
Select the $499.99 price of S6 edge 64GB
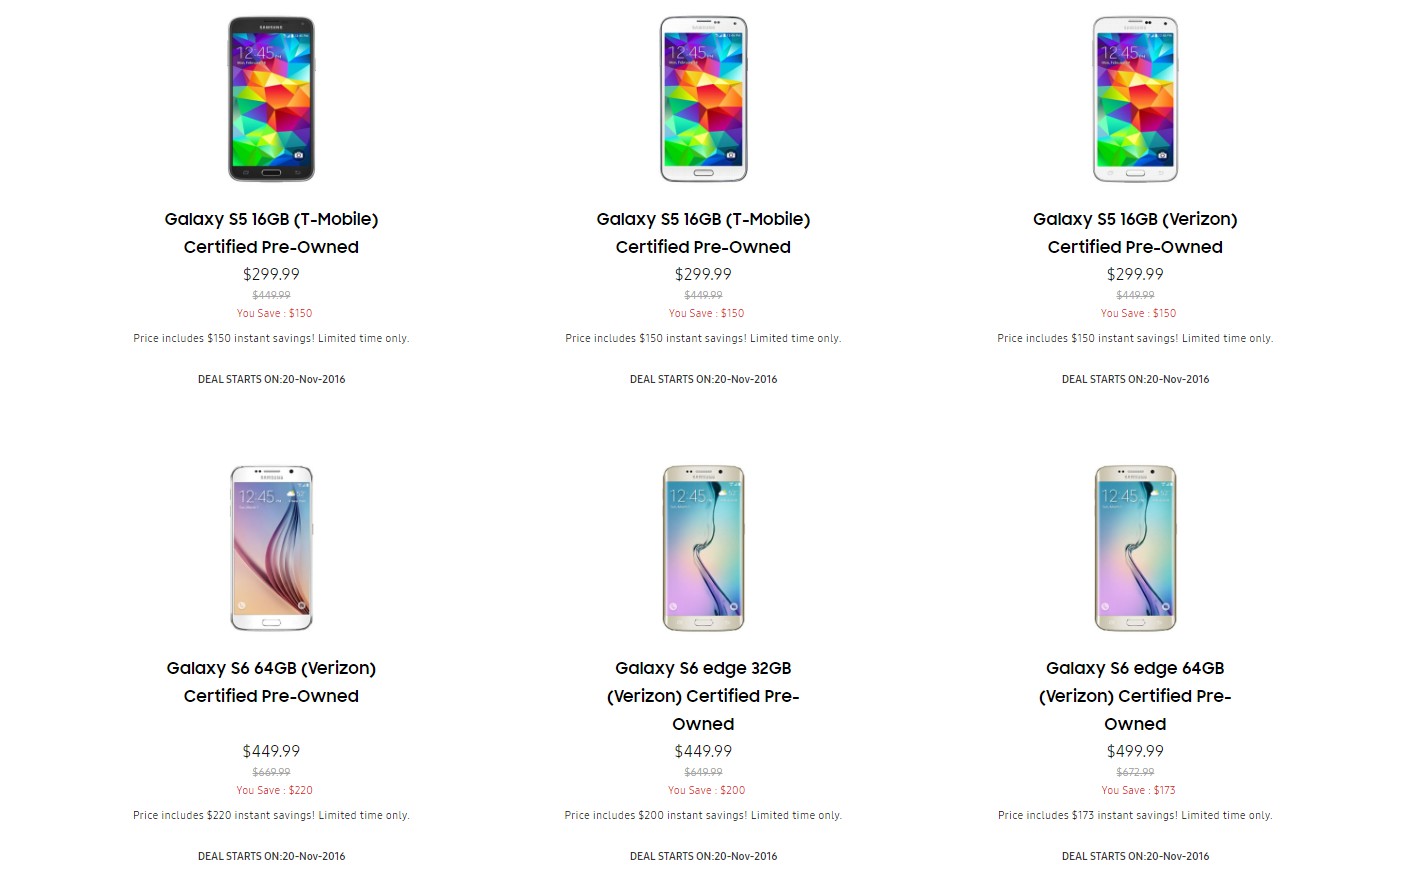(x=1135, y=751)
